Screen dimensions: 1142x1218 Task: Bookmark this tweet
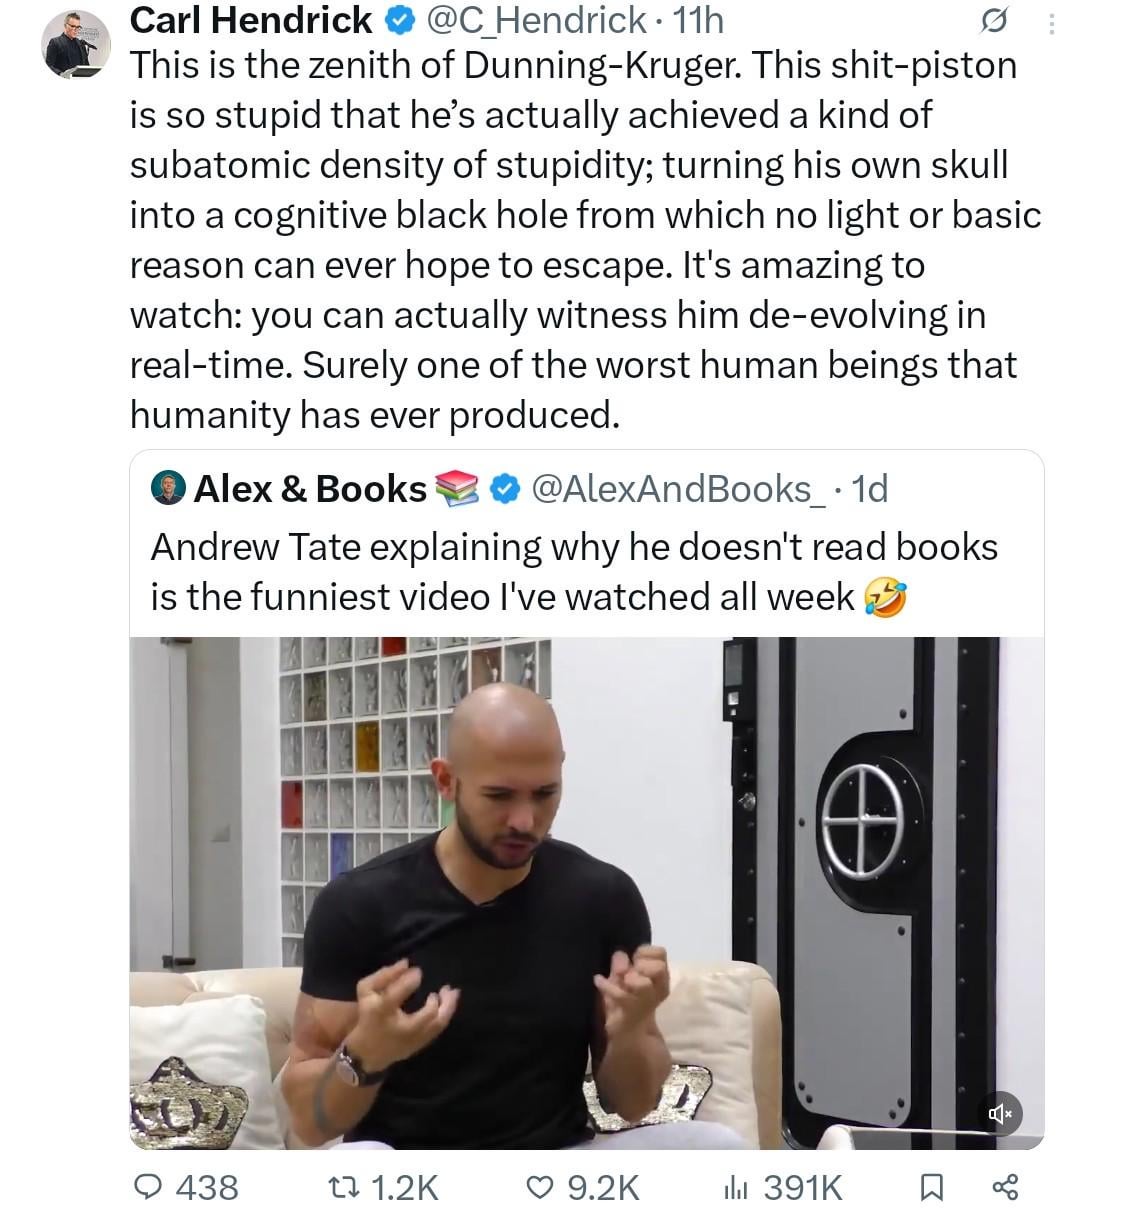(x=931, y=1187)
